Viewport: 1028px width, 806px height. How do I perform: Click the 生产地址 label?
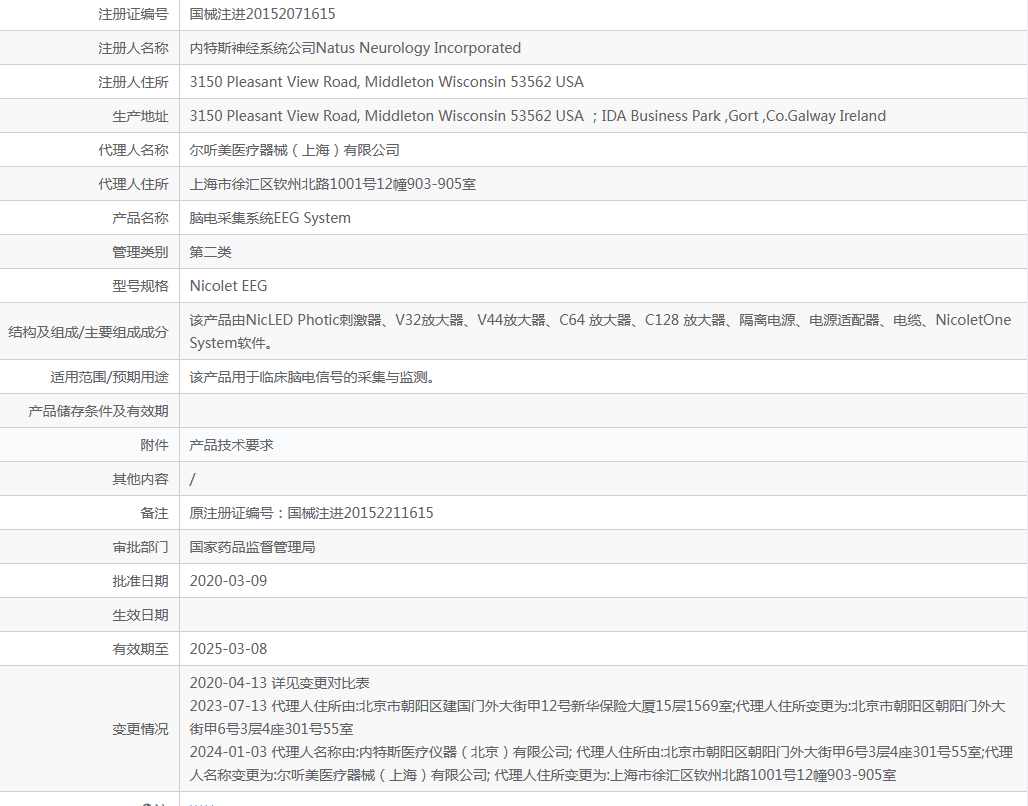pos(140,116)
